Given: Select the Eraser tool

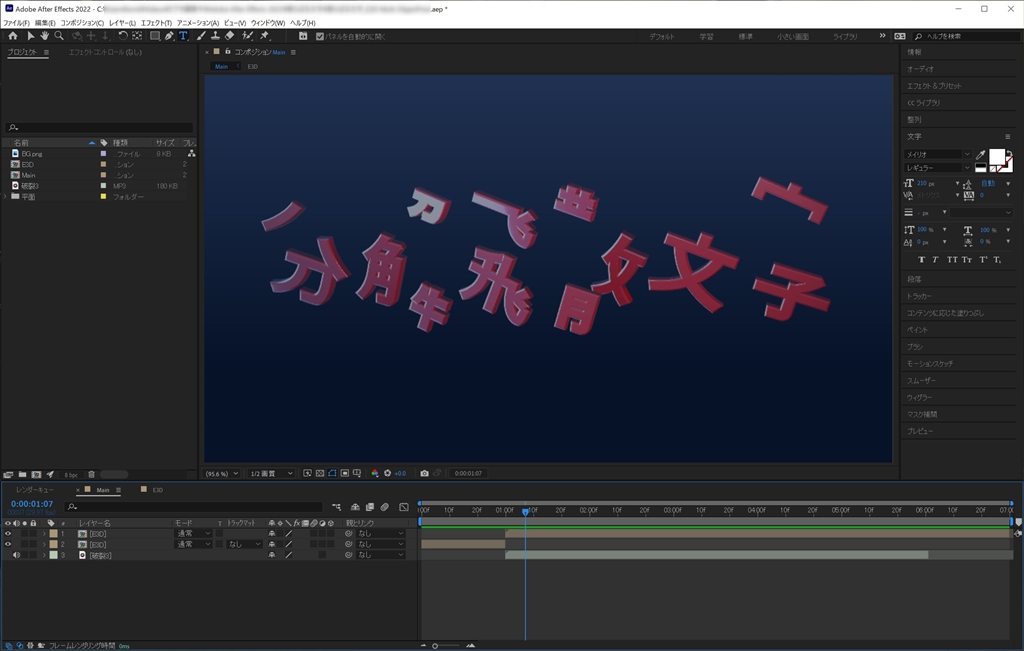Looking at the screenshot, I should click(x=230, y=36).
